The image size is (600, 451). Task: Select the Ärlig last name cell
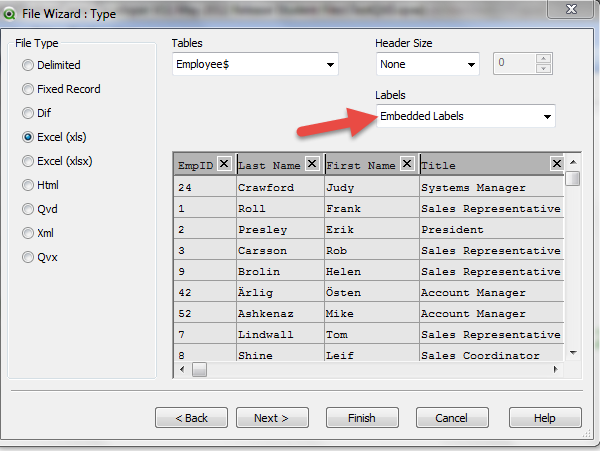point(280,292)
